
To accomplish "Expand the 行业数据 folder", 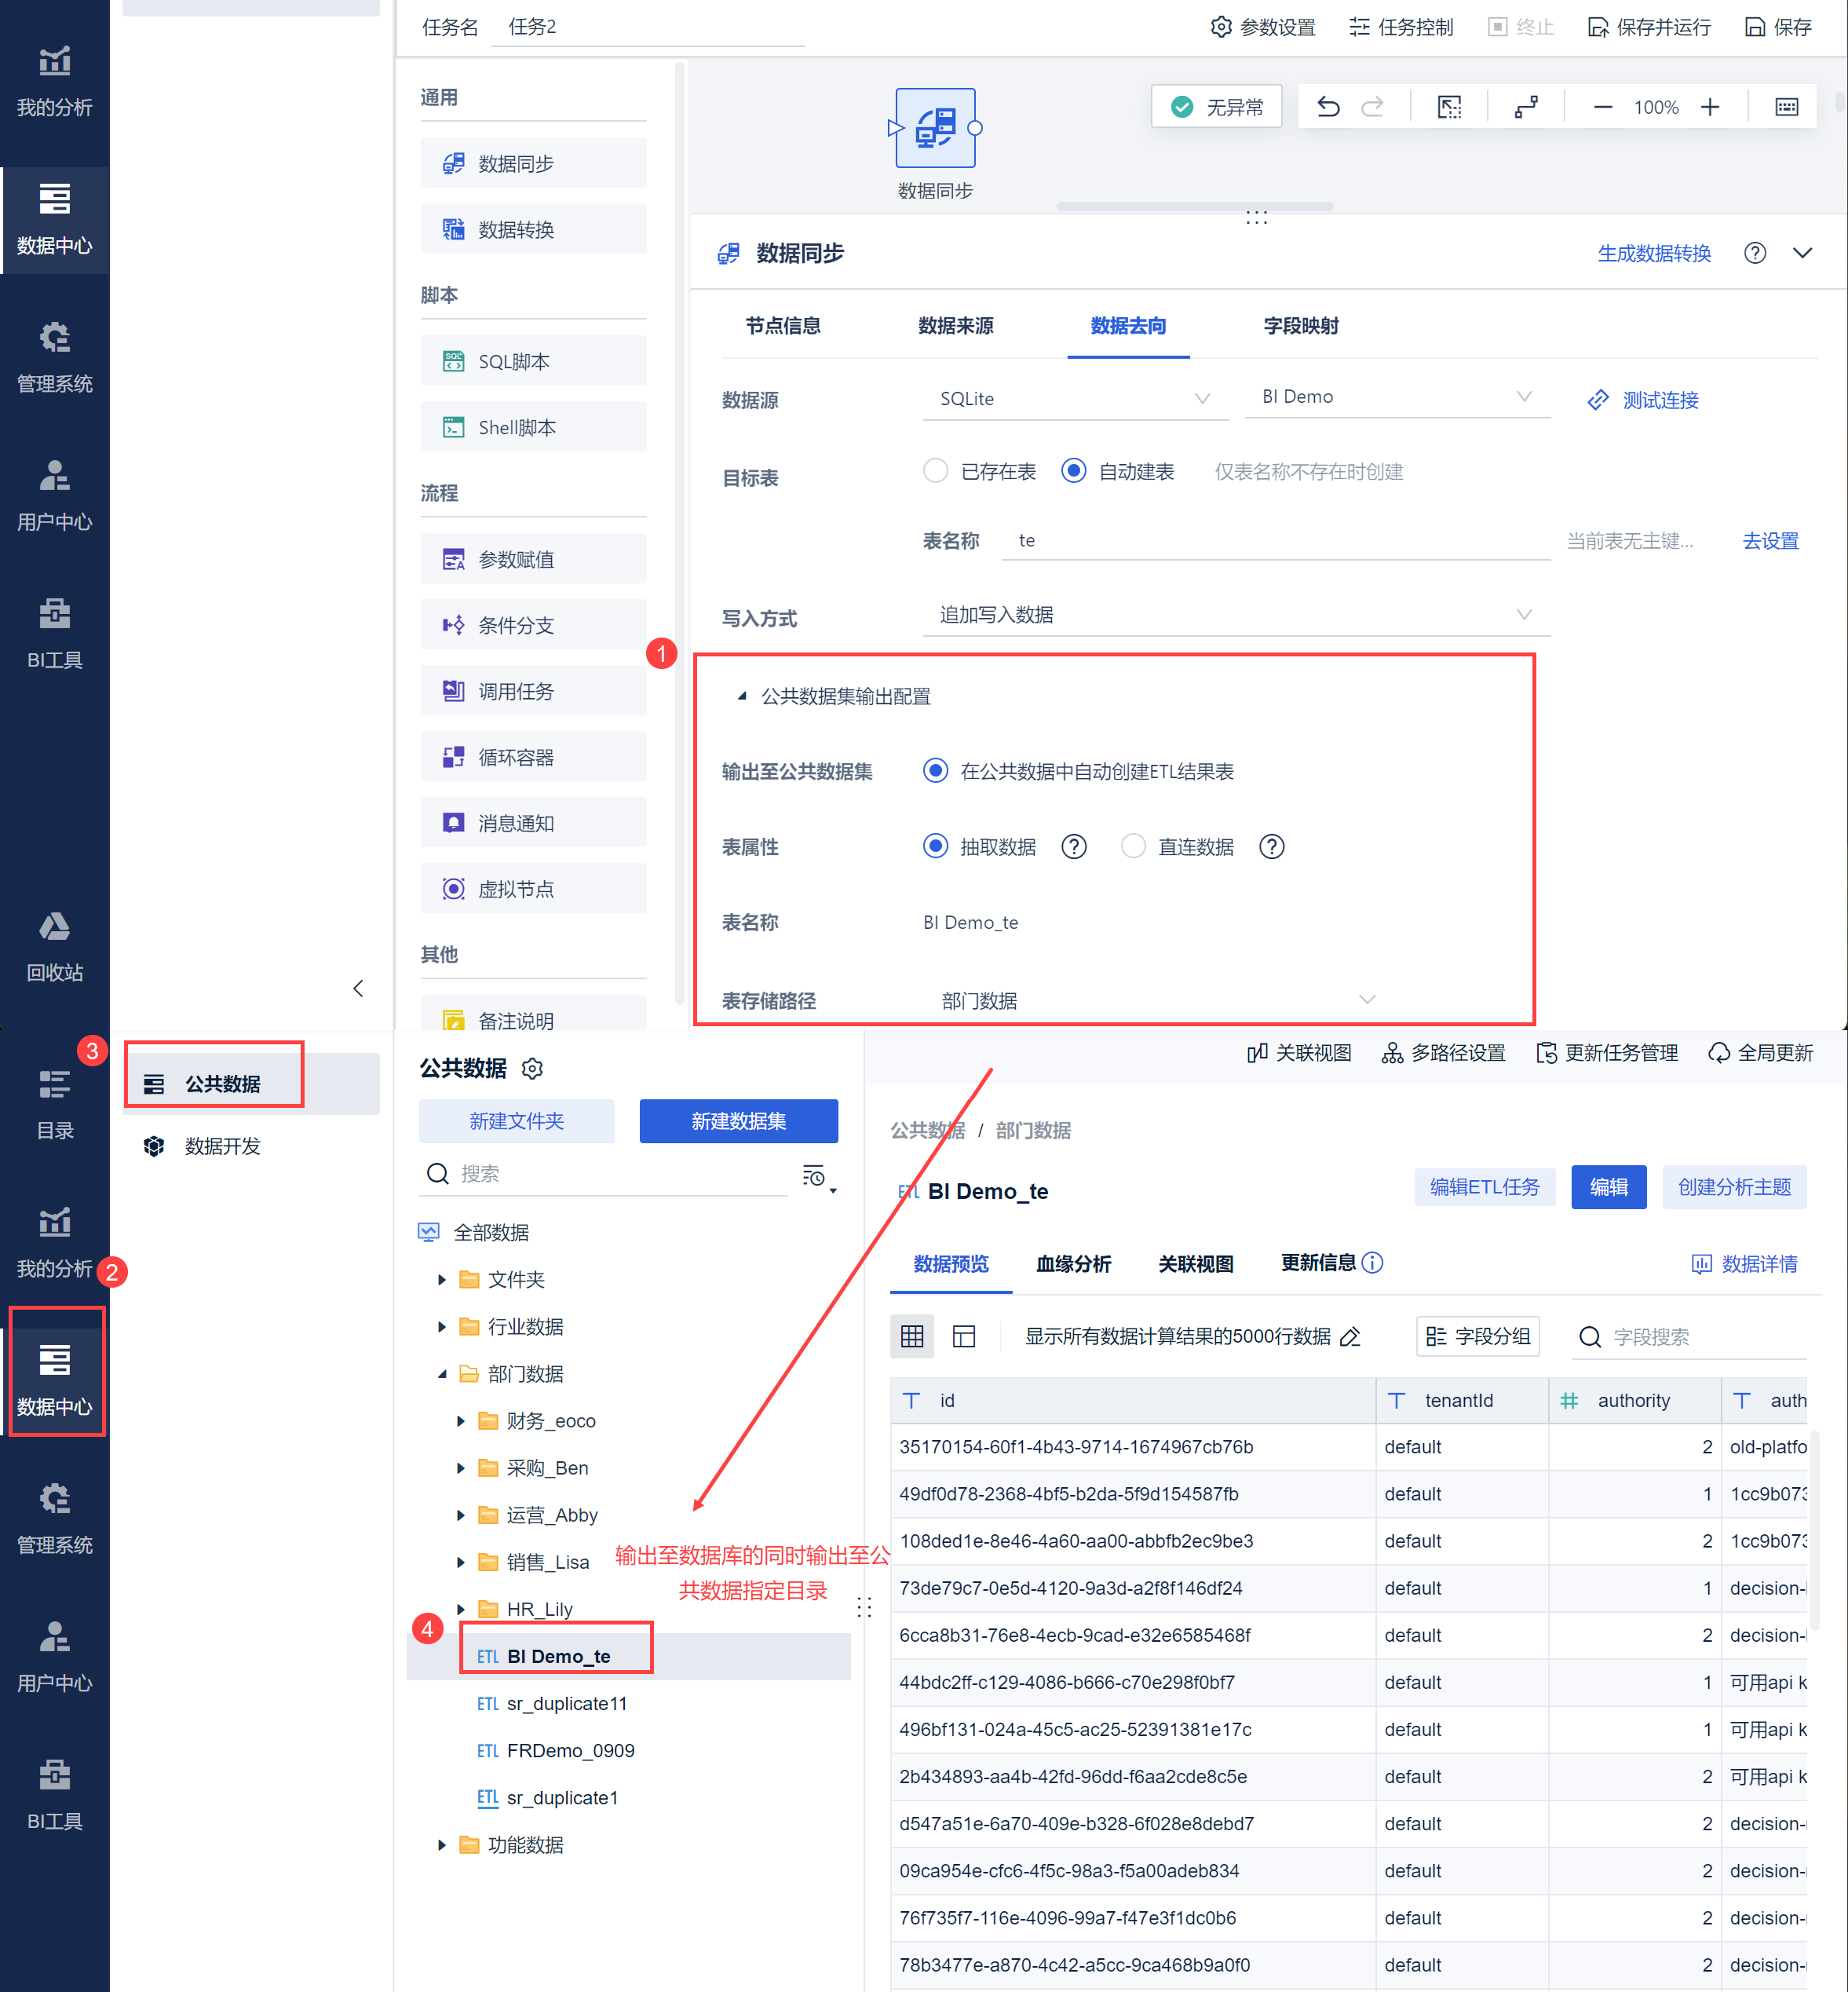I will [442, 1326].
